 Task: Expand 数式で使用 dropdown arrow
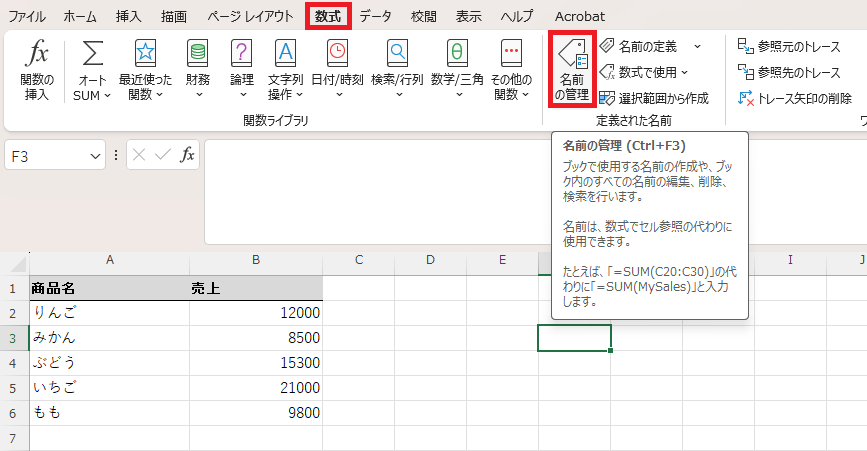685,72
